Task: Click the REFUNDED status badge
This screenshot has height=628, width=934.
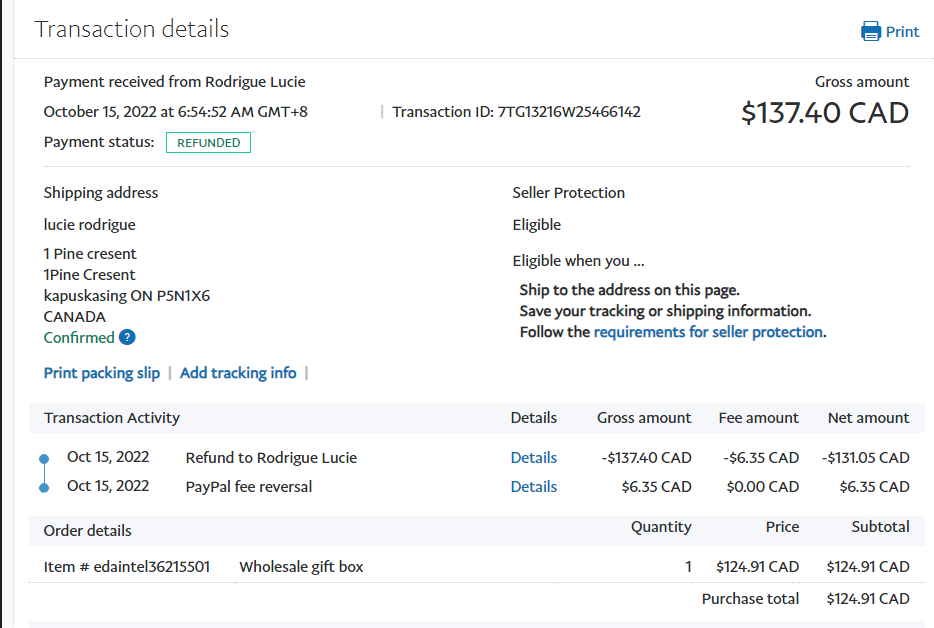Action: pos(208,143)
